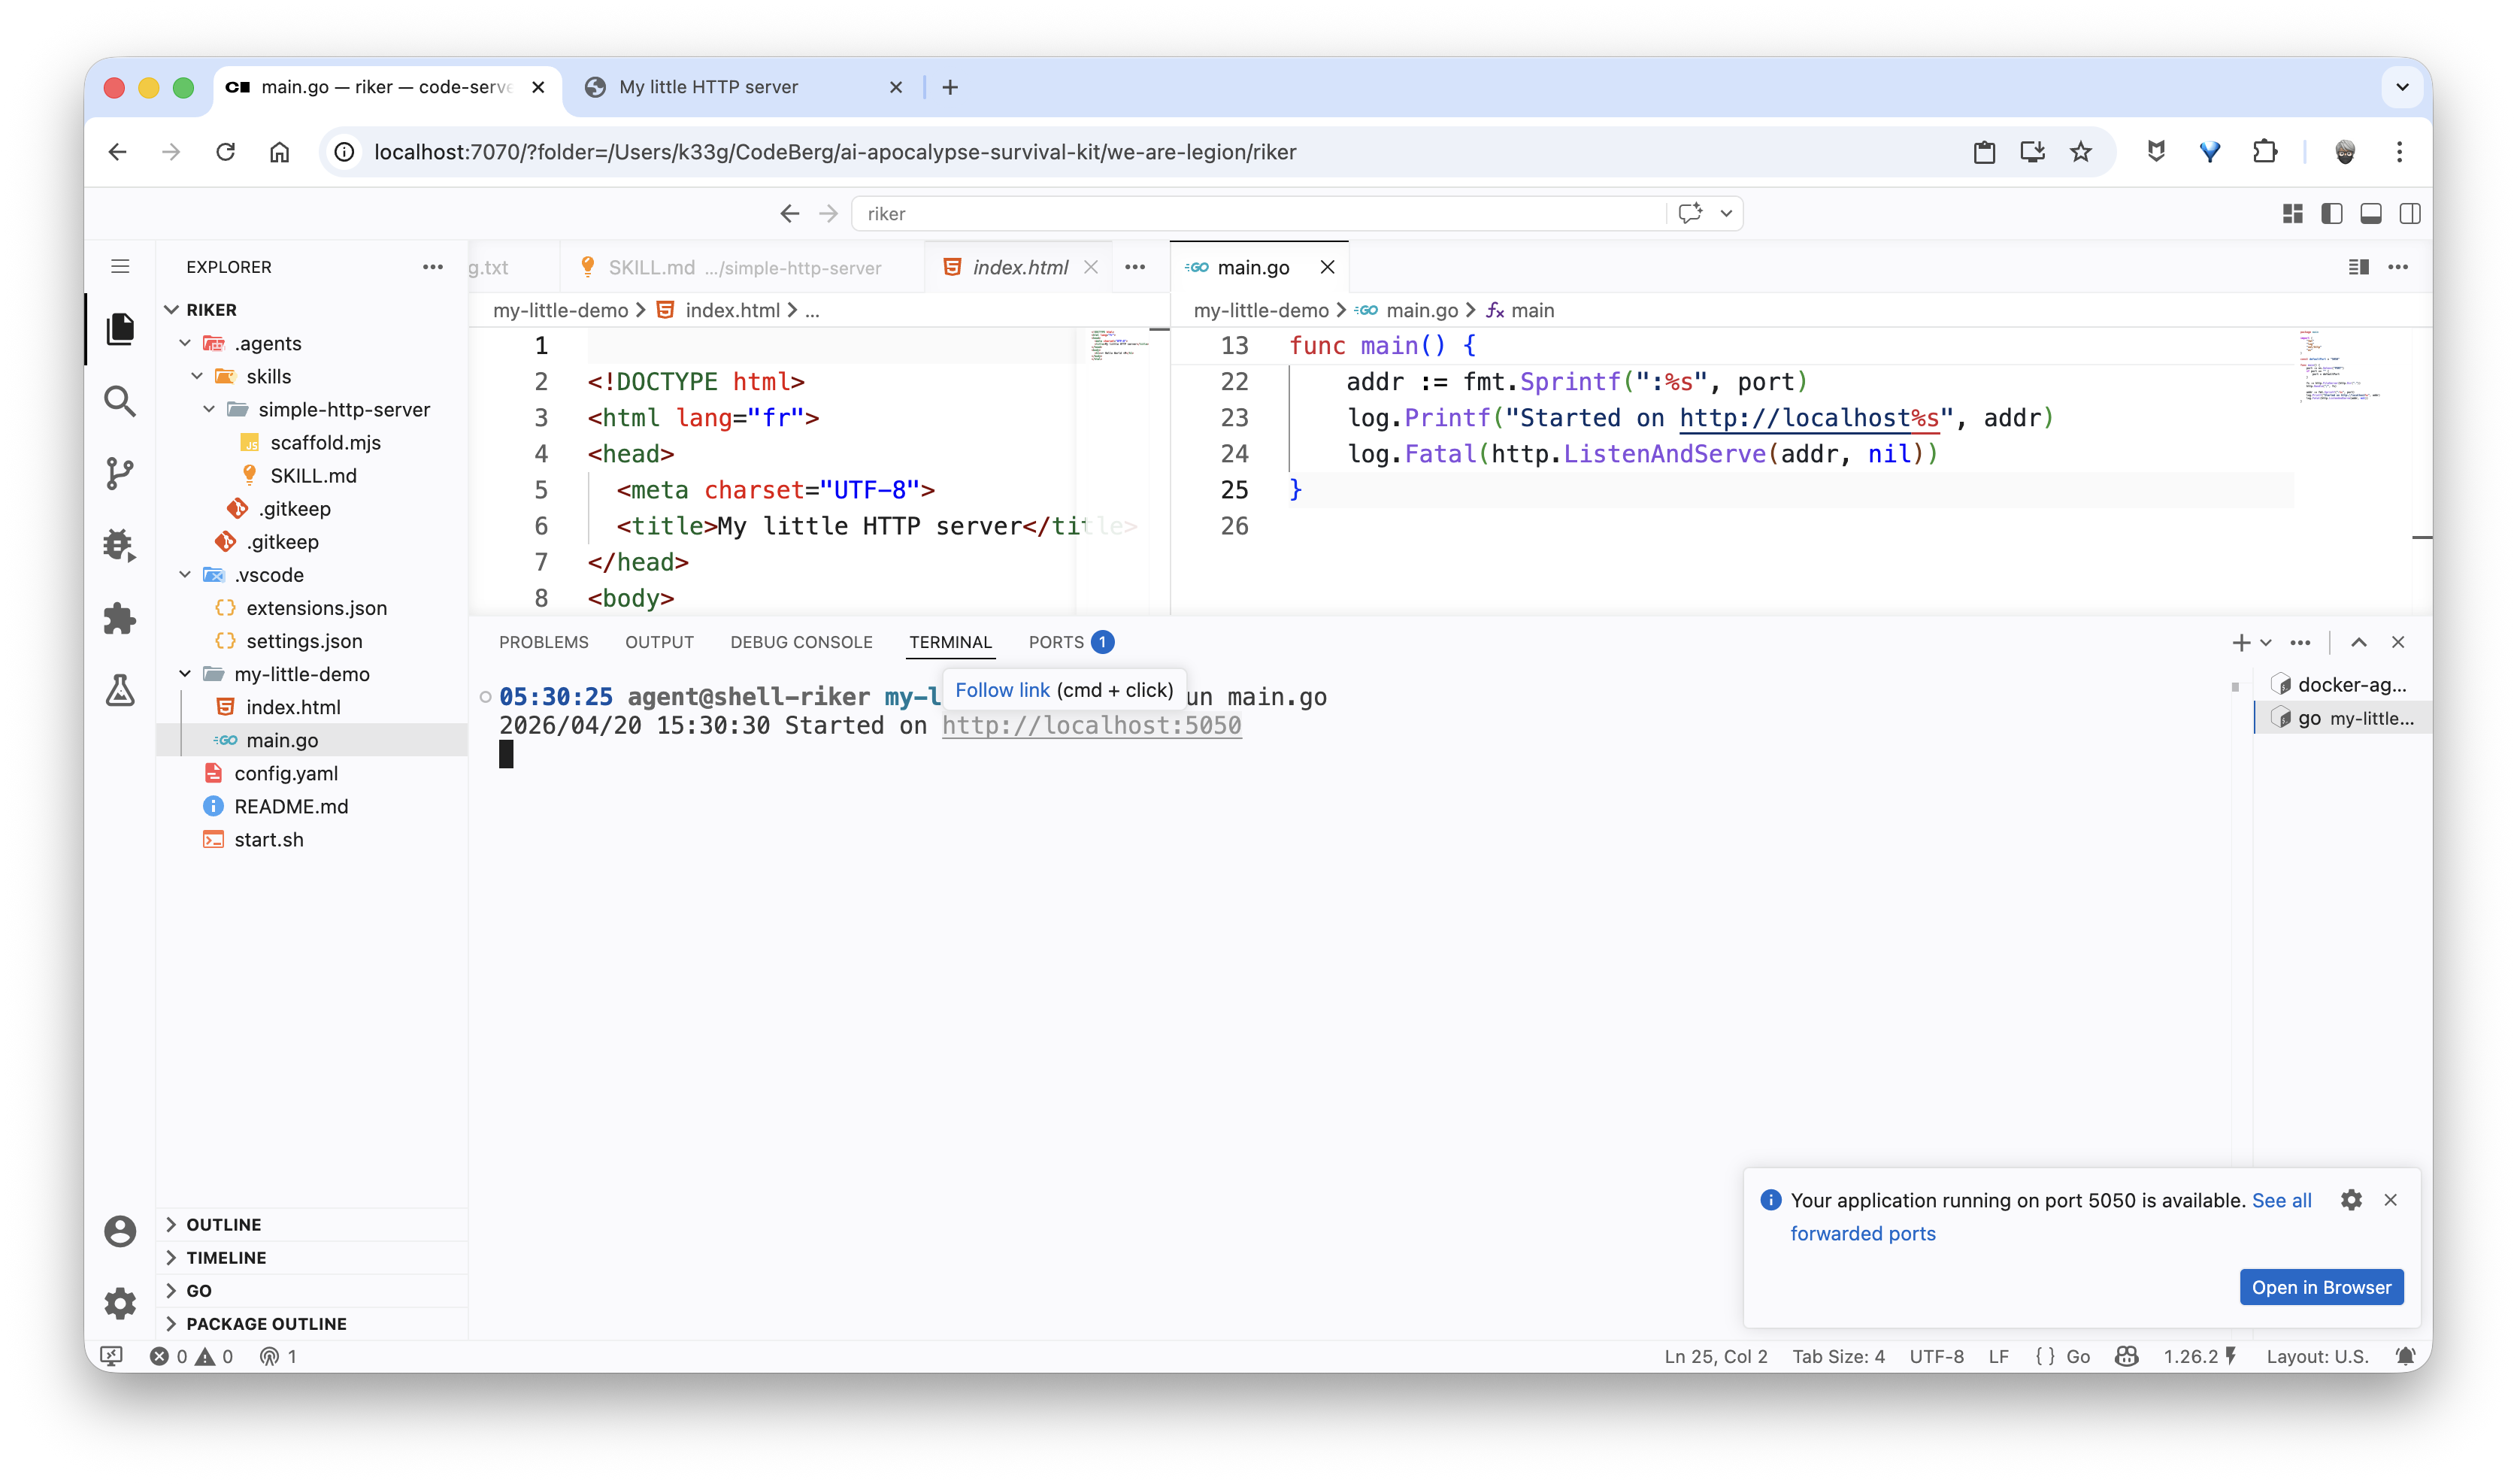This screenshot has height=1484, width=2517.
Task: Open the Run and Debug view
Action: [x=120, y=545]
